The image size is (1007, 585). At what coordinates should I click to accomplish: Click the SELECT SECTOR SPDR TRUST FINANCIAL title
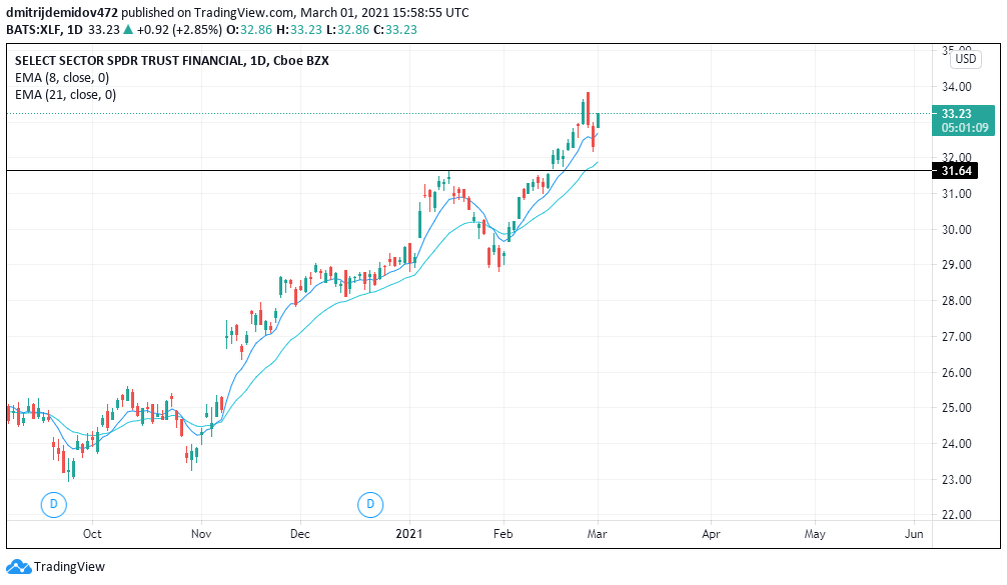tap(171, 61)
